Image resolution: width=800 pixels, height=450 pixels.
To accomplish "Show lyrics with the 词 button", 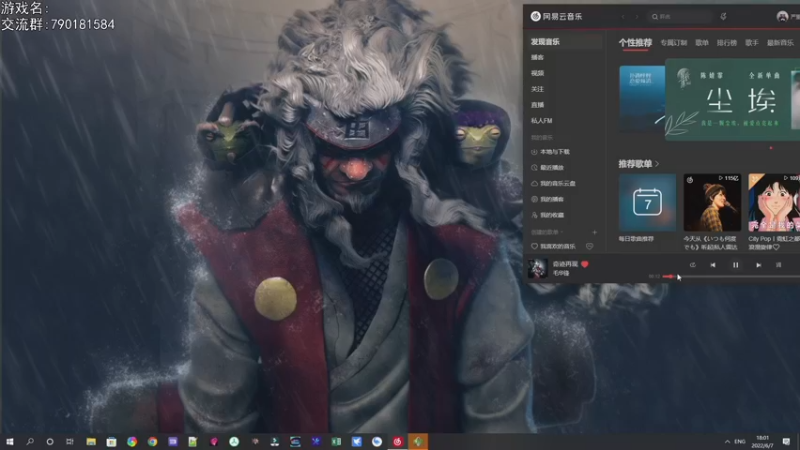I will click(x=779, y=265).
